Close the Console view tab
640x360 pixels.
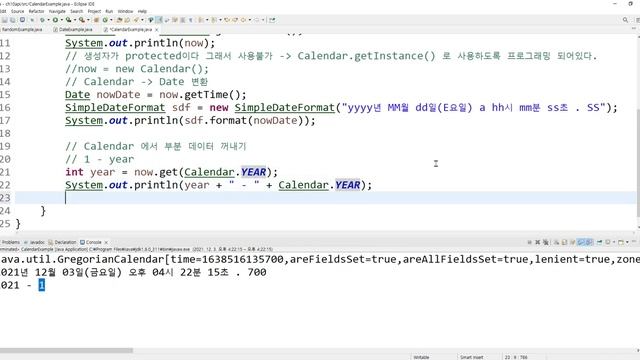pyautogui.click(x=106, y=242)
